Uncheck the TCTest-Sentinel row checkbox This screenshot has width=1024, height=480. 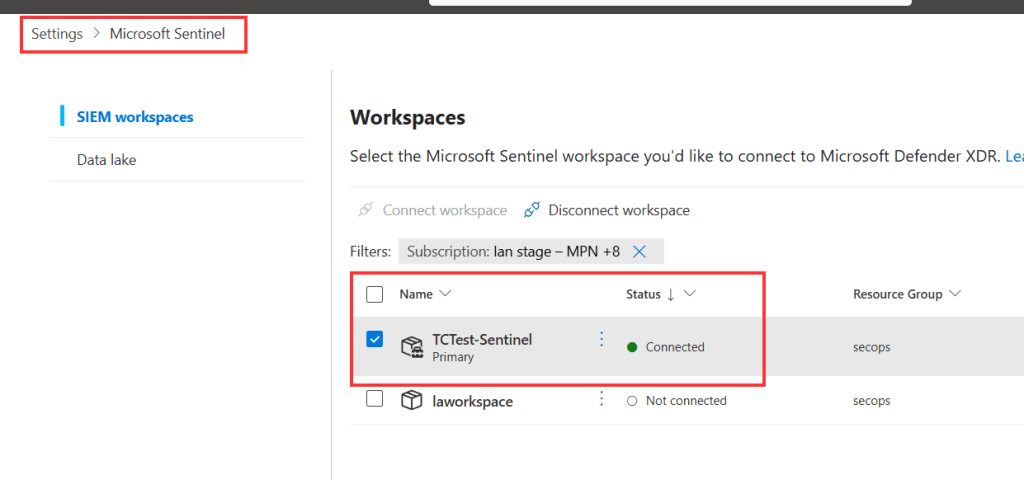[375, 339]
